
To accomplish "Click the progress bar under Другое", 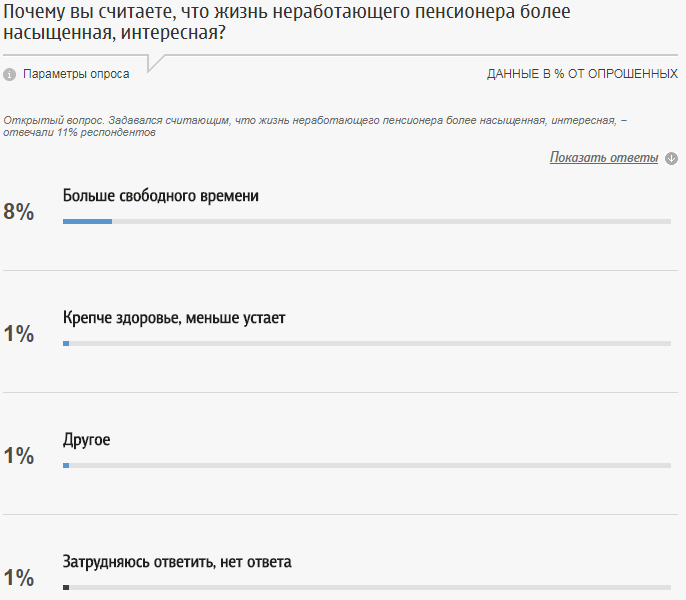I will (366, 465).
